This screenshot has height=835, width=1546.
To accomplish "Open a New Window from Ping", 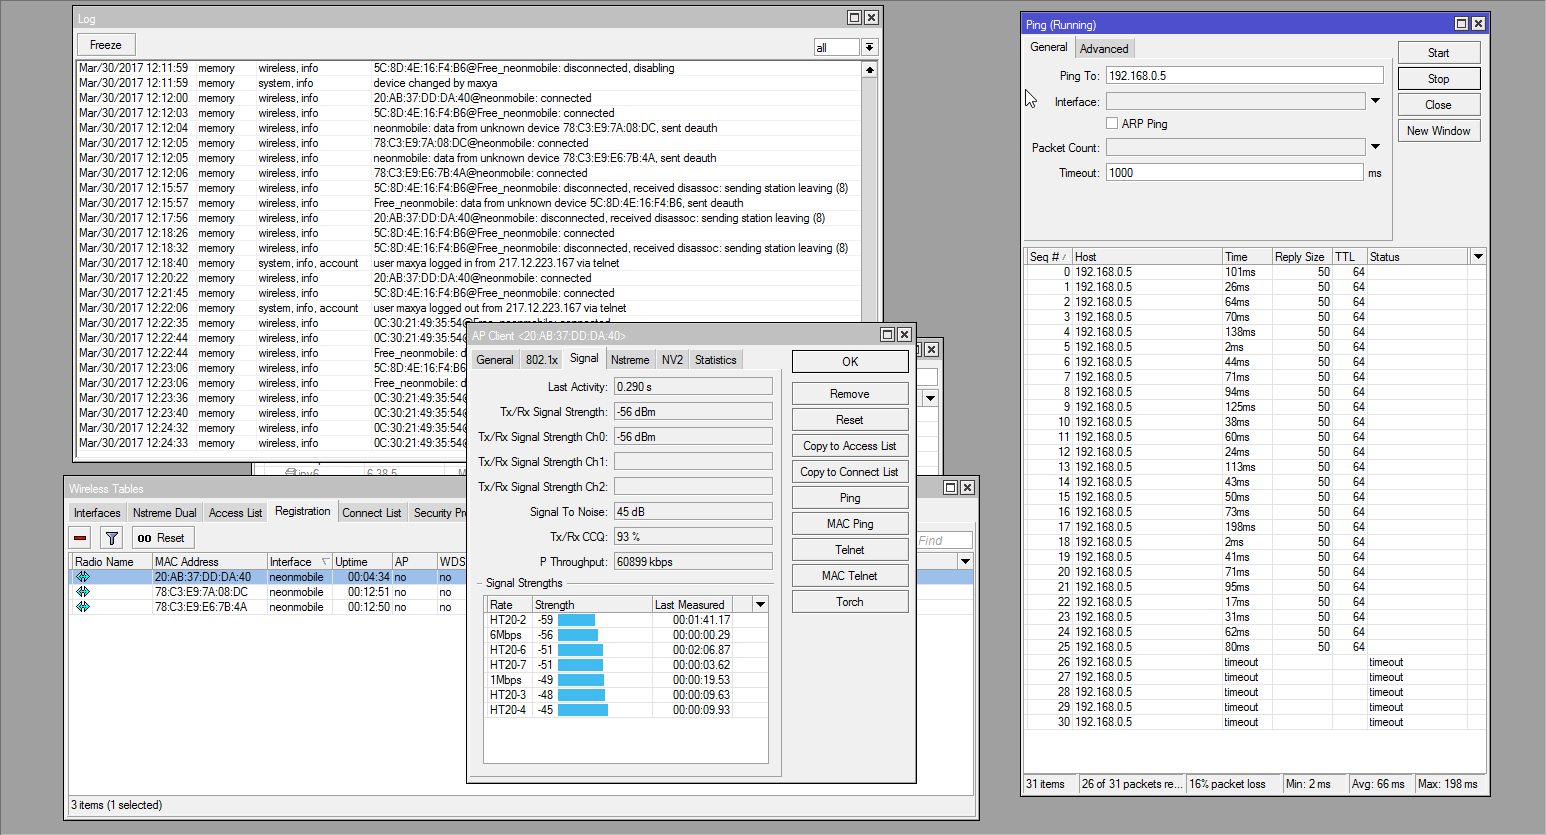I will tap(1438, 131).
